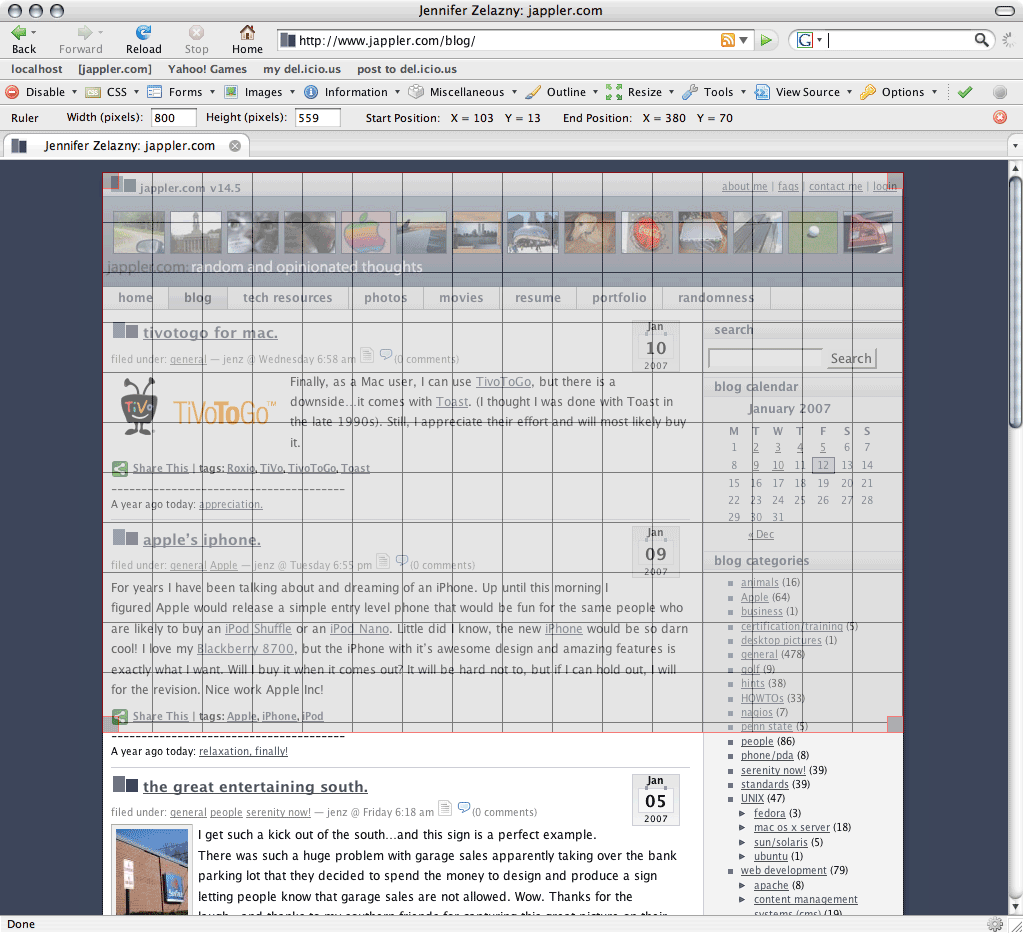This screenshot has height=933, width=1023.
Task: Click the comments bubble icon on tivotogo post
Action: point(386,355)
